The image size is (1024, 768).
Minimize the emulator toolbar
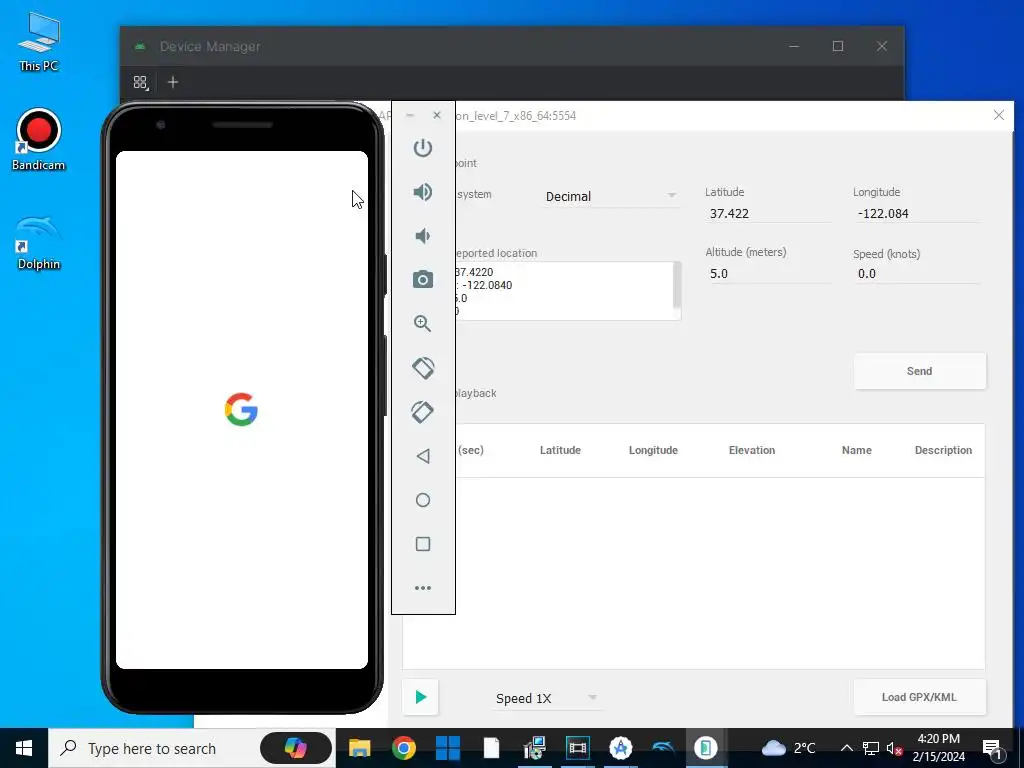pyautogui.click(x=409, y=115)
